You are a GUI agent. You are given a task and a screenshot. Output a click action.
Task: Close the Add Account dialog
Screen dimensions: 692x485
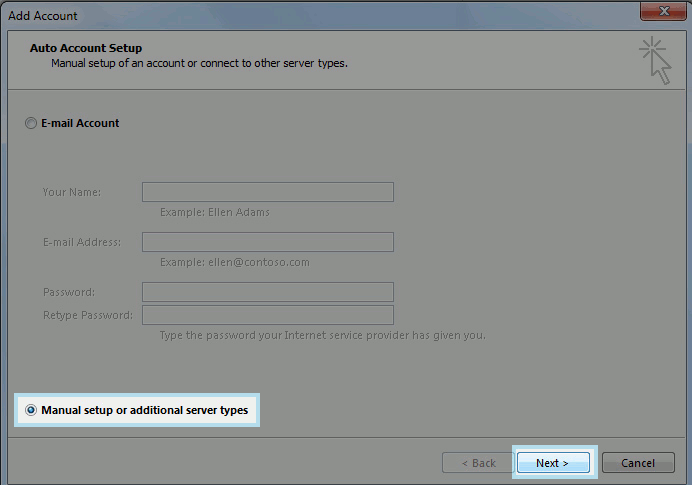[664, 11]
